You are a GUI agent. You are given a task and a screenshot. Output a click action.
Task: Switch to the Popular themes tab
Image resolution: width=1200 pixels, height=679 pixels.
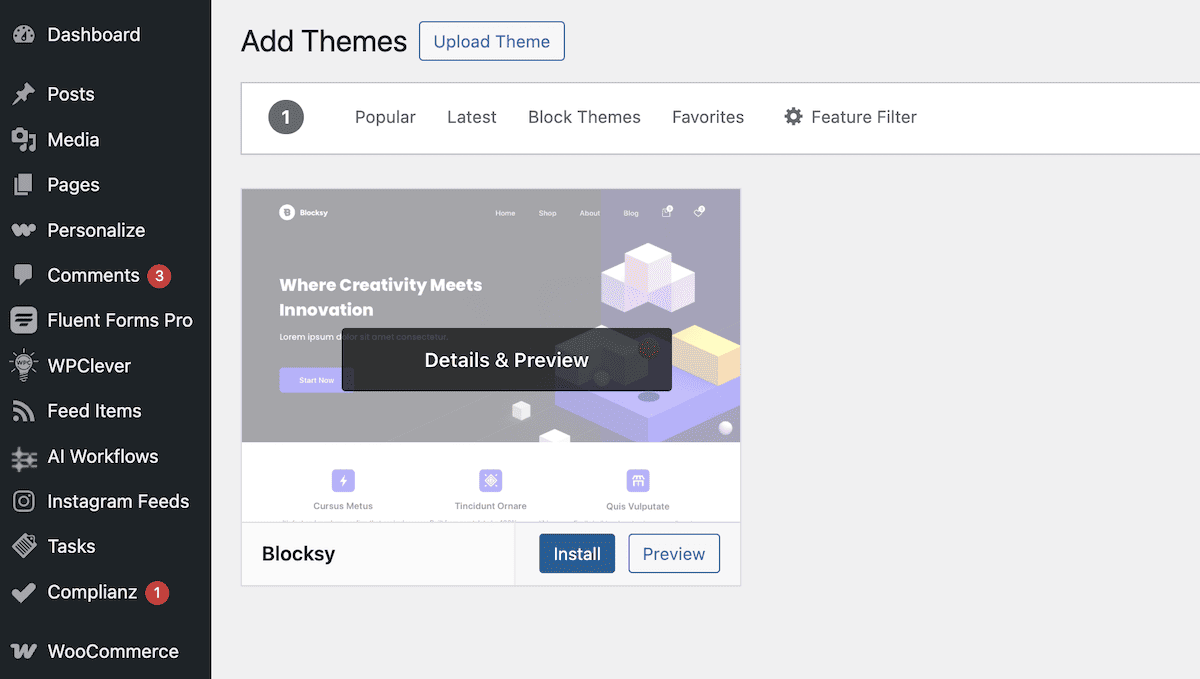click(385, 117)
